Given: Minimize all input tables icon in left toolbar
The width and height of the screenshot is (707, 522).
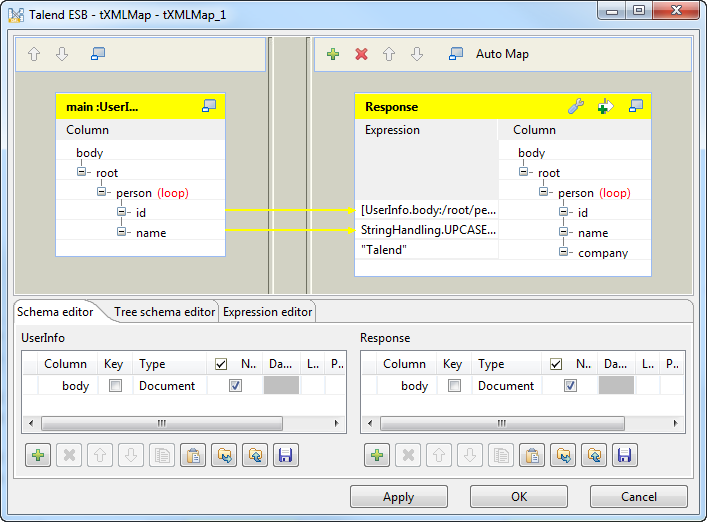Looking at the screenshot, I should point(98,54).
